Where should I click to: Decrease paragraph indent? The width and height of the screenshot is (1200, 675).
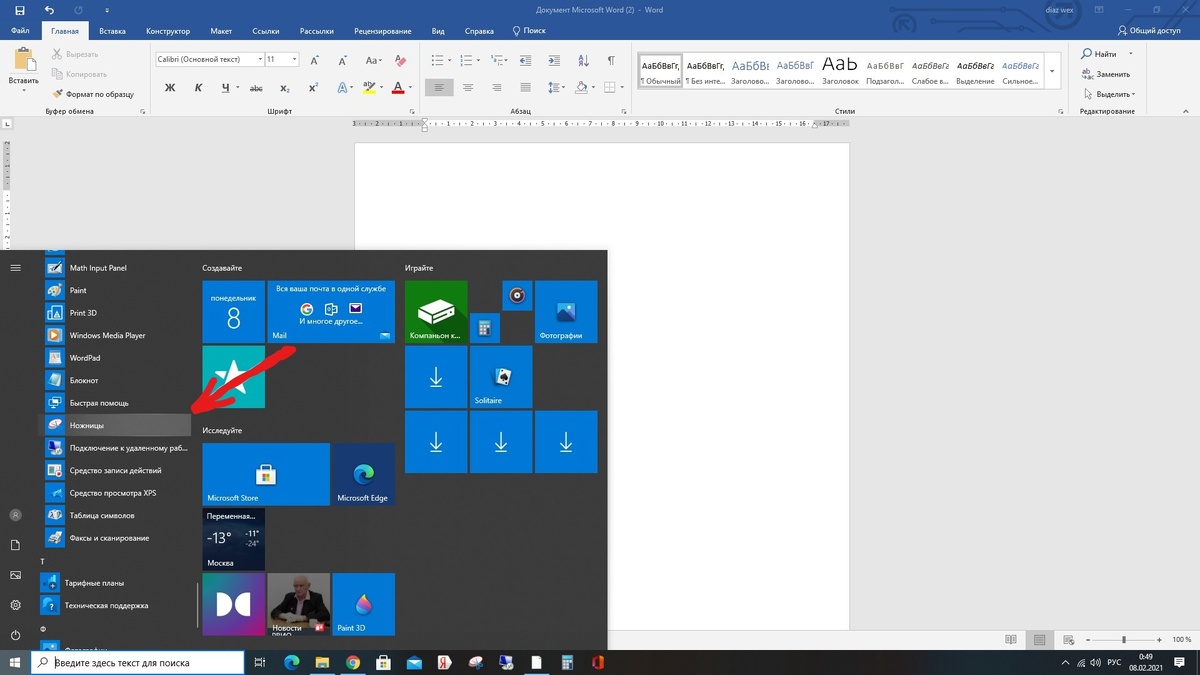click(x=526, y=60)
